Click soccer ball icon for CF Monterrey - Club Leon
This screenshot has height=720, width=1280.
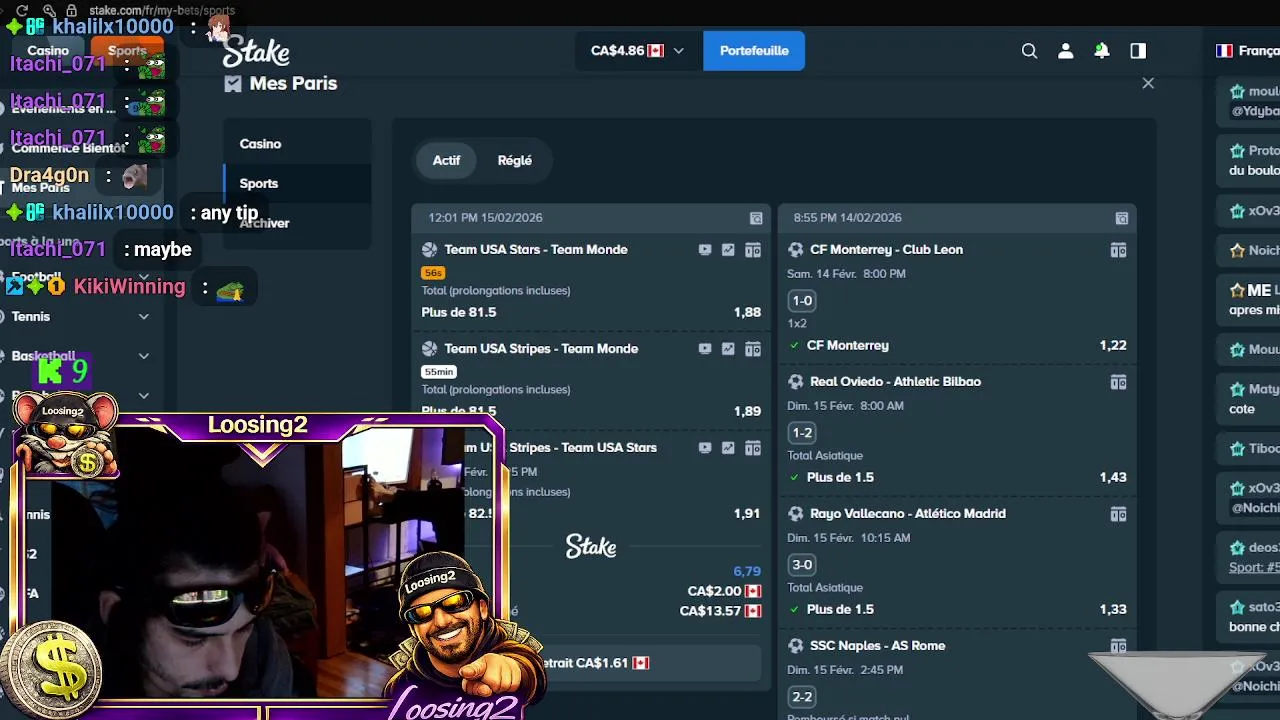pyautogui.click(x=795, y=250)
